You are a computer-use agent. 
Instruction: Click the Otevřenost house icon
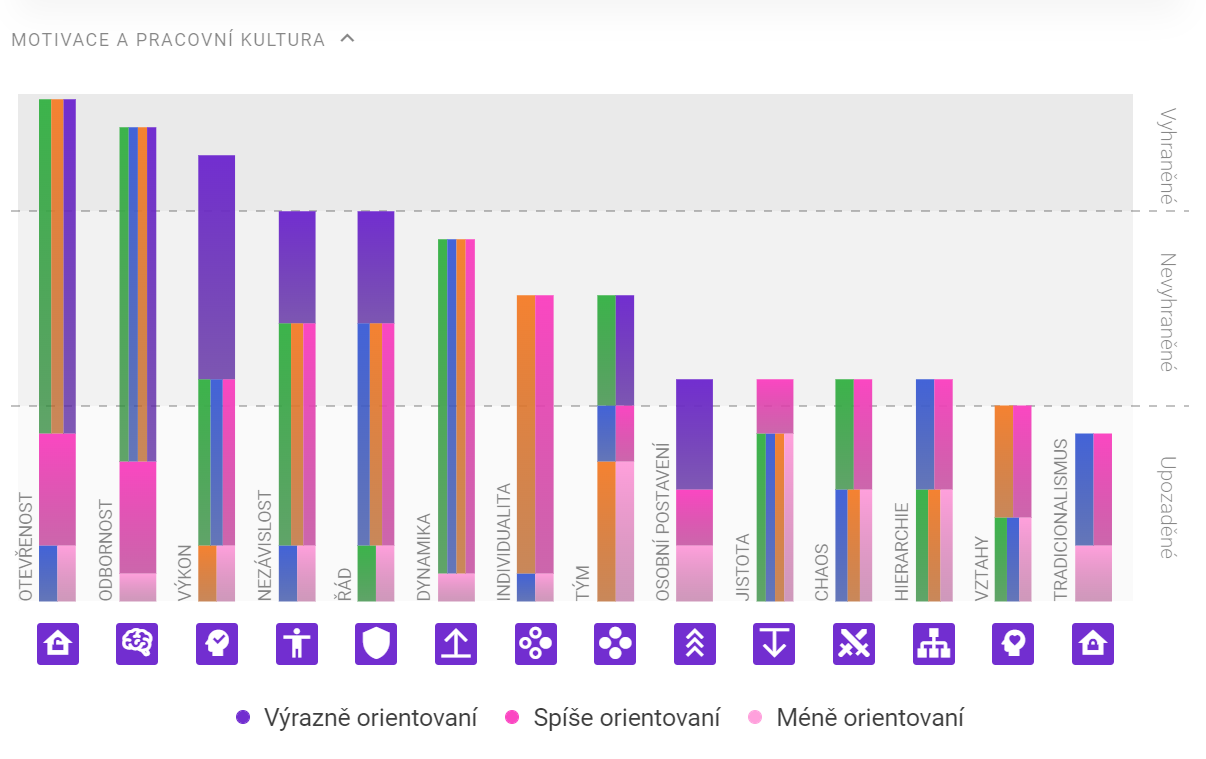click(x=57, y=644)
